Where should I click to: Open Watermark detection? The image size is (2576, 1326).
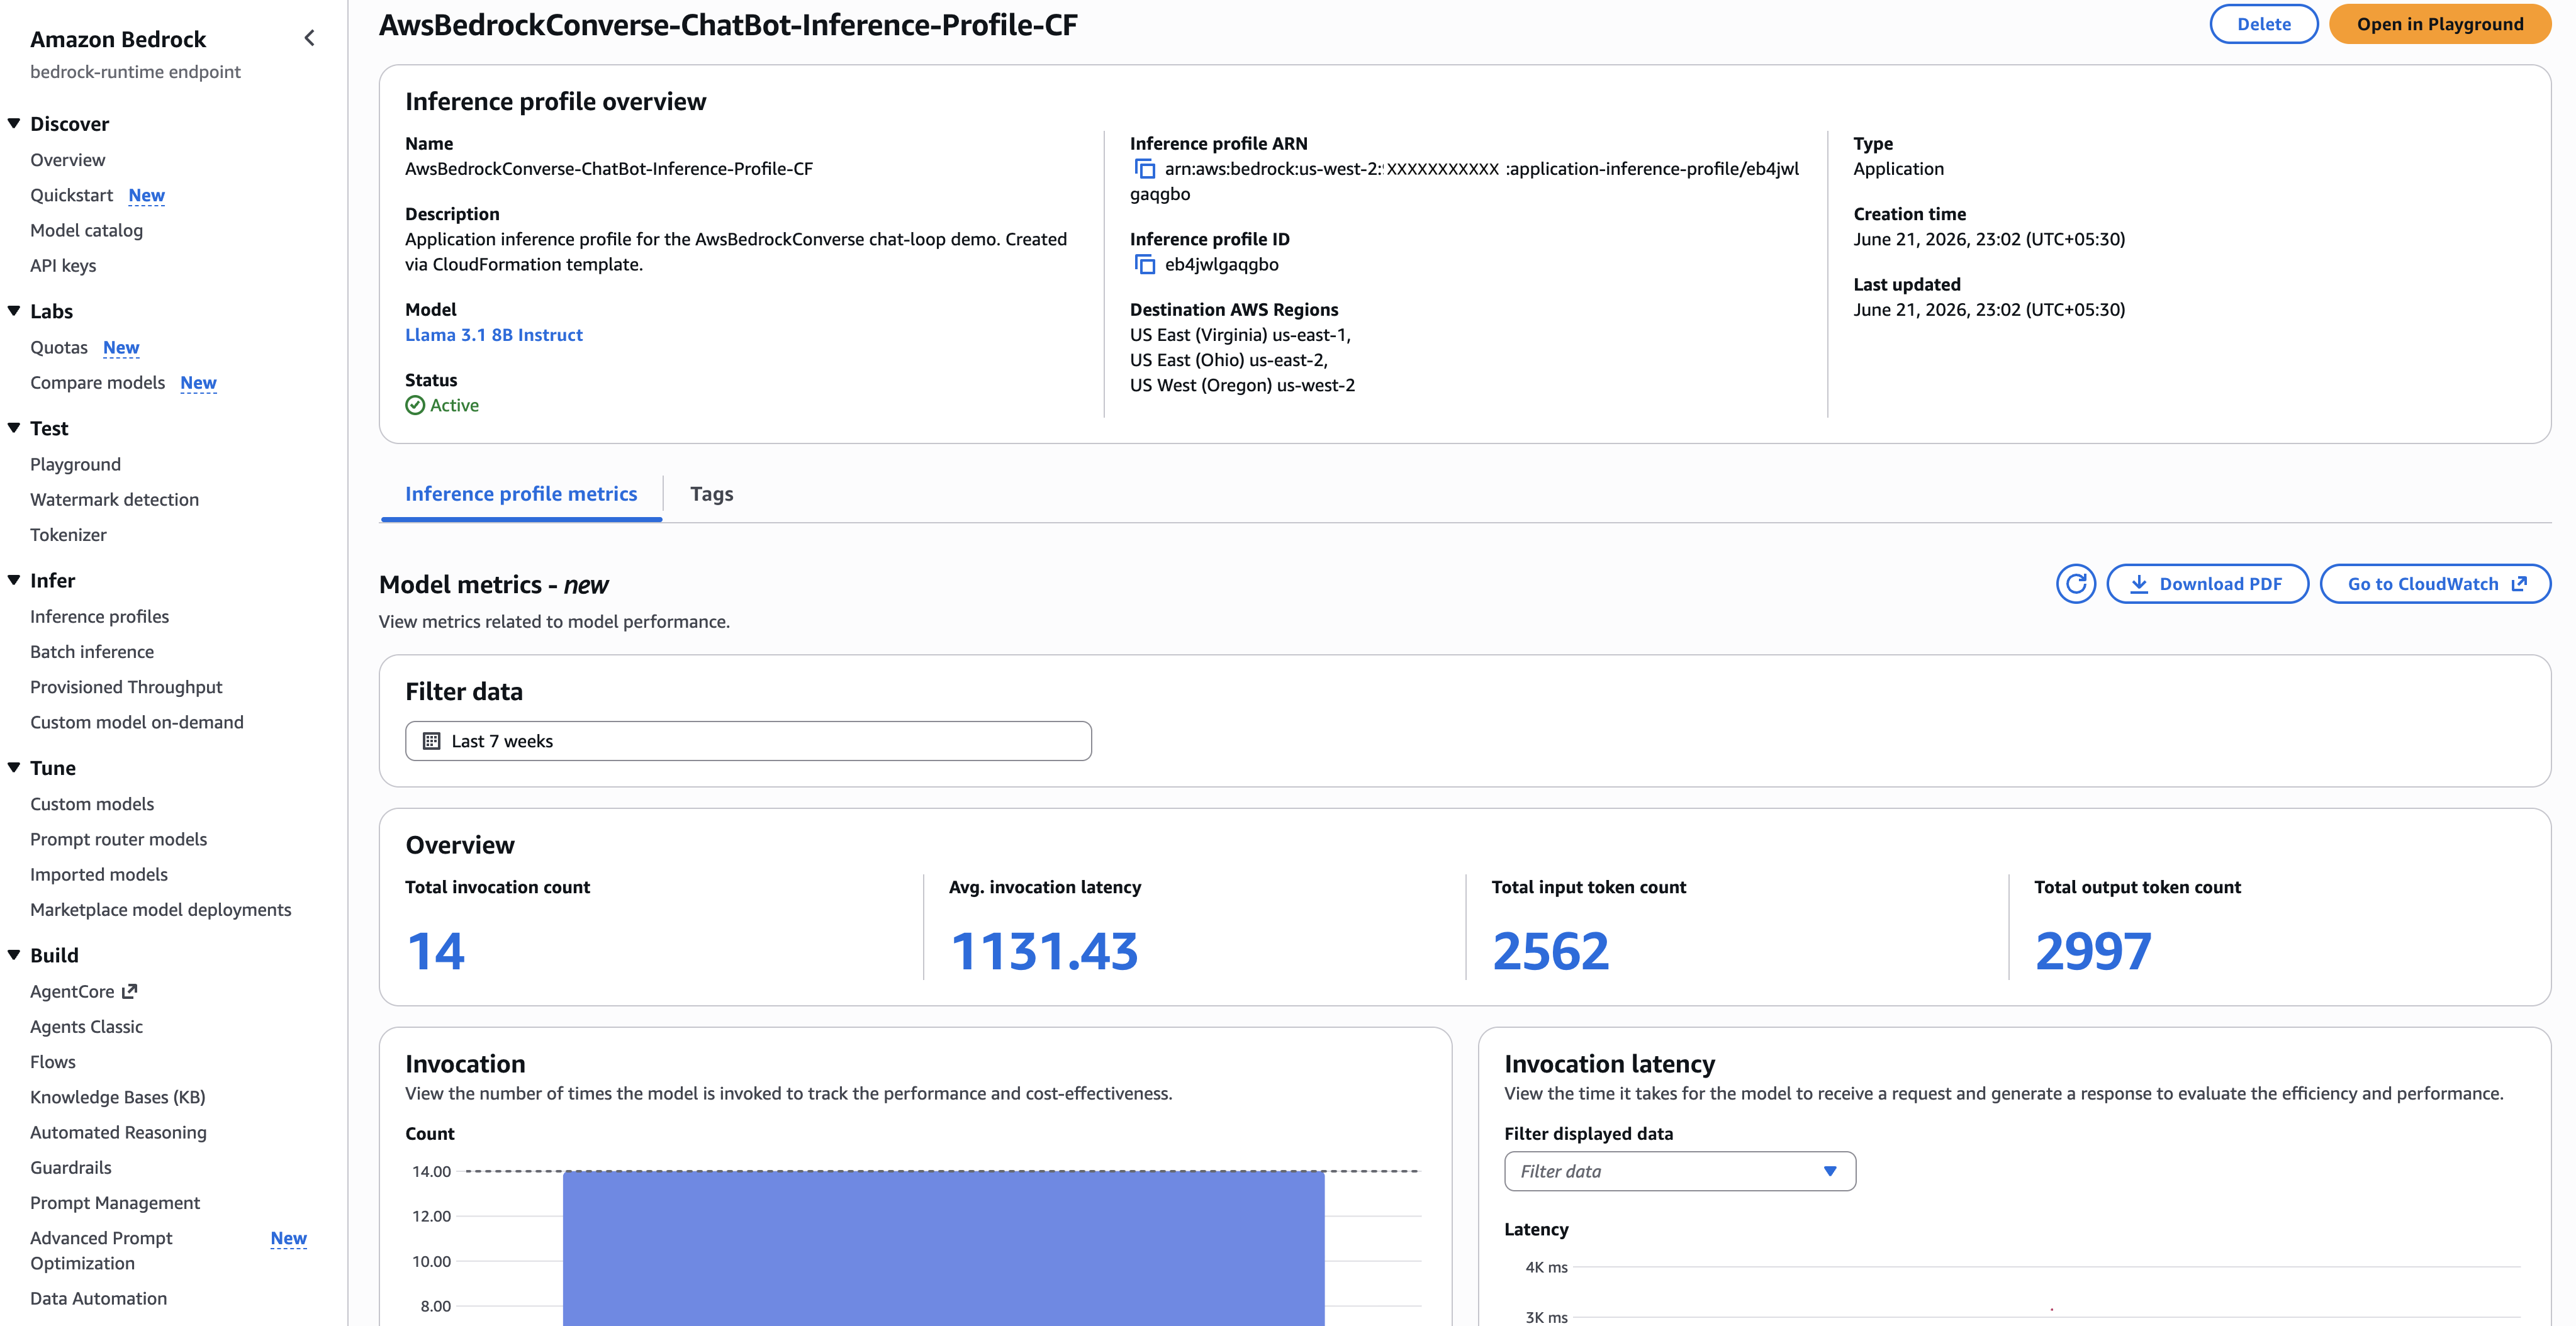115,499
